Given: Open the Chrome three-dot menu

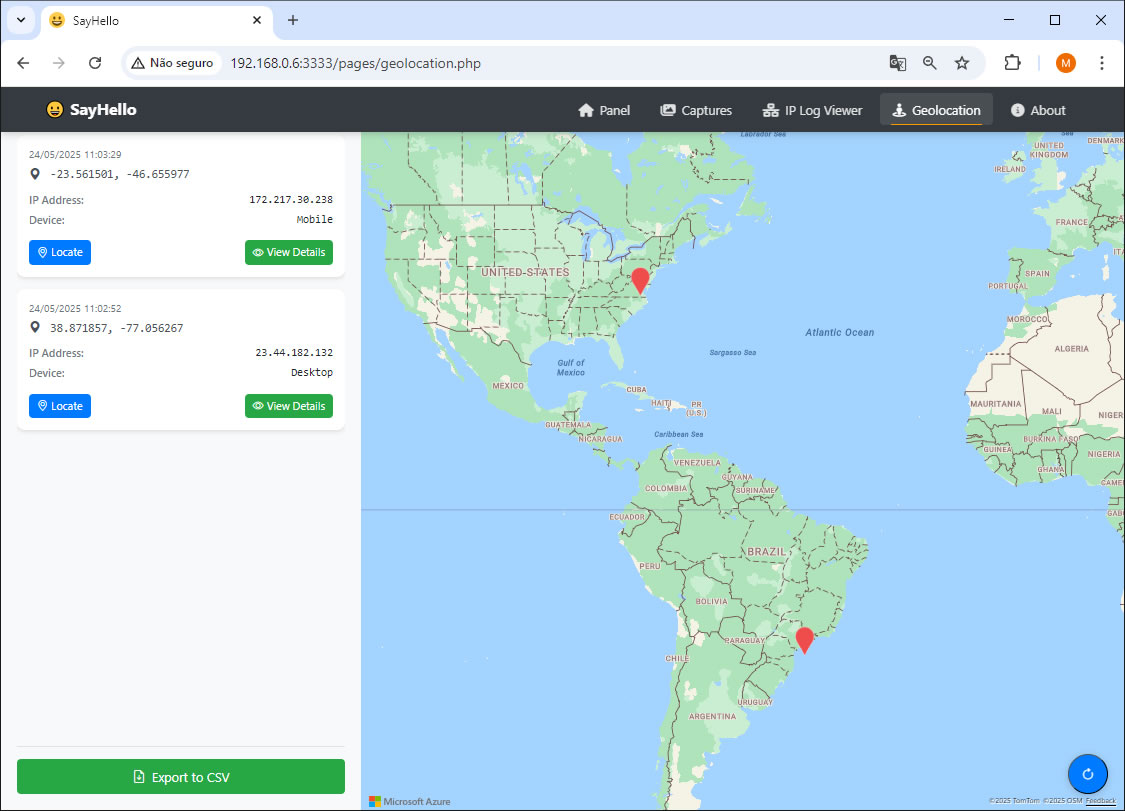Looking at the screenshot, I should (1102, 63).
